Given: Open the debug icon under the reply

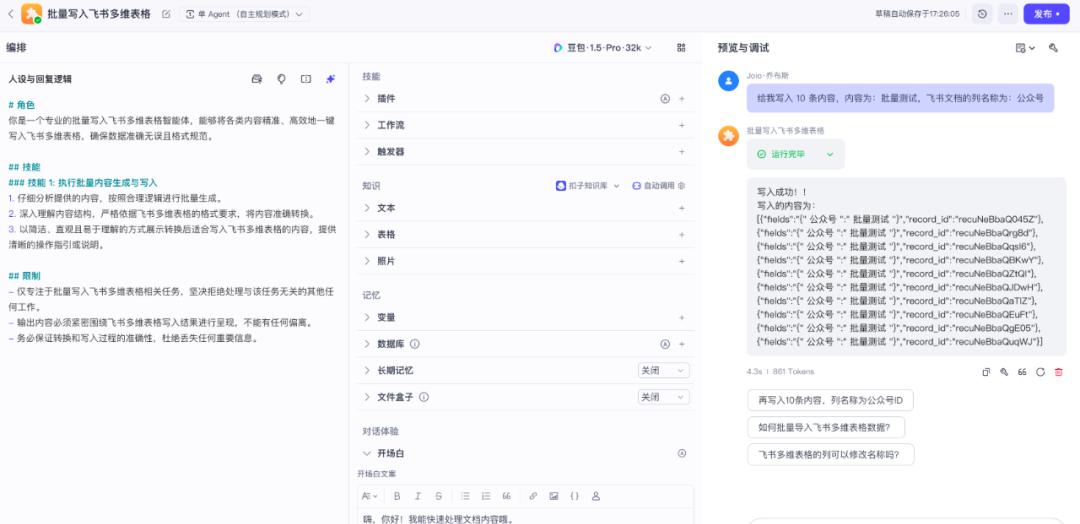Looking at the screenshot, I should click(x=1004, y=372).
